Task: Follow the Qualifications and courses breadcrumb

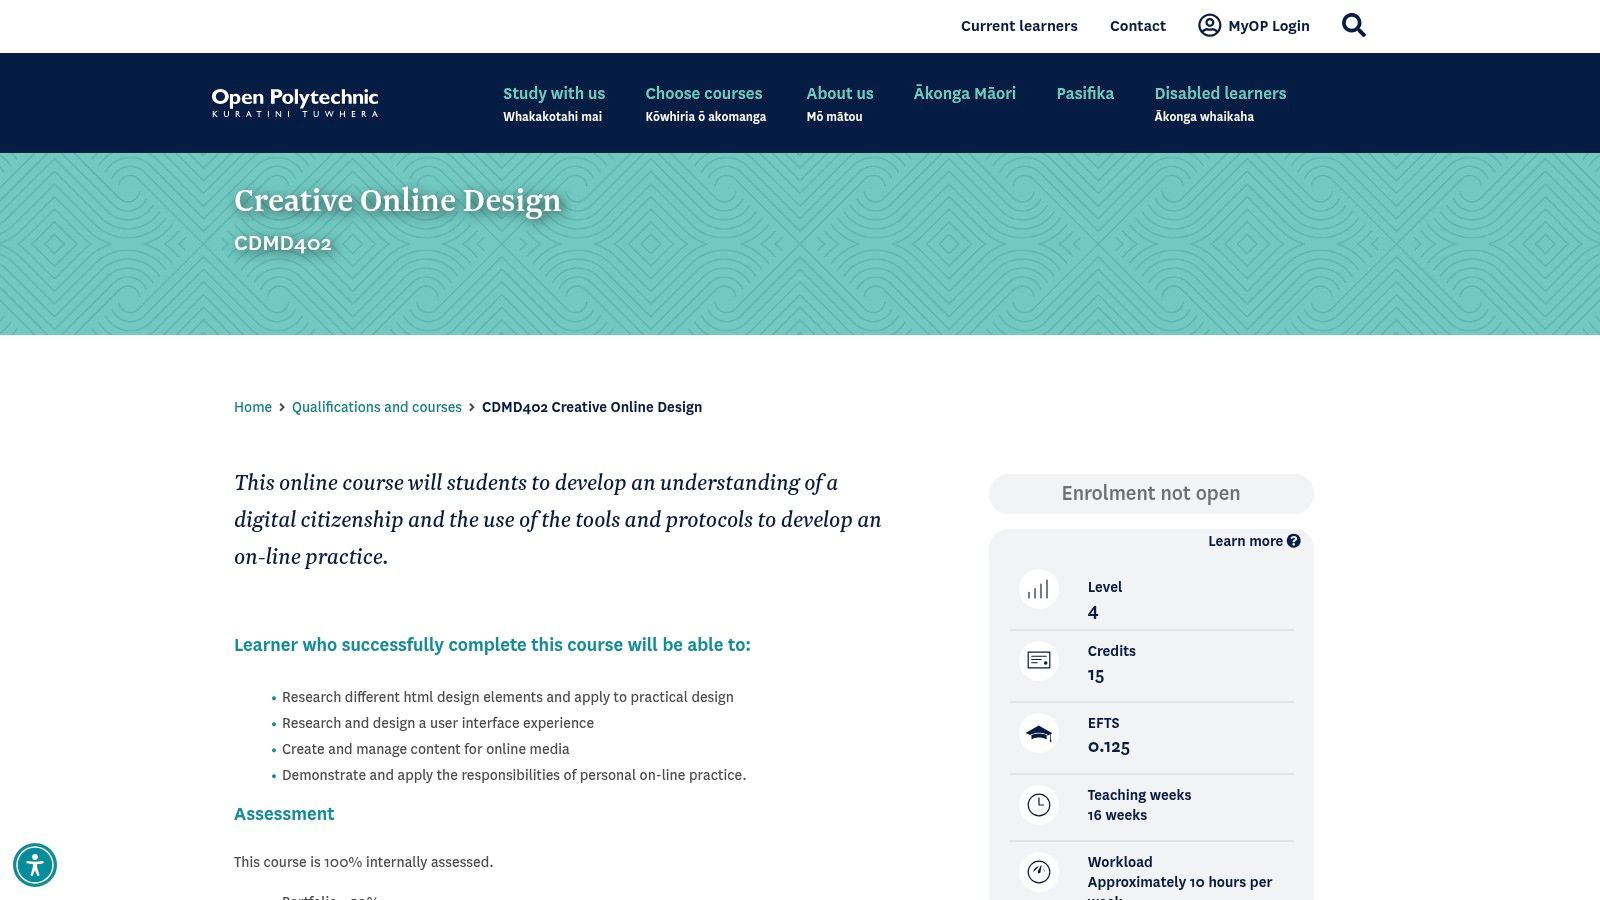Action: click(x=376, y=407)
